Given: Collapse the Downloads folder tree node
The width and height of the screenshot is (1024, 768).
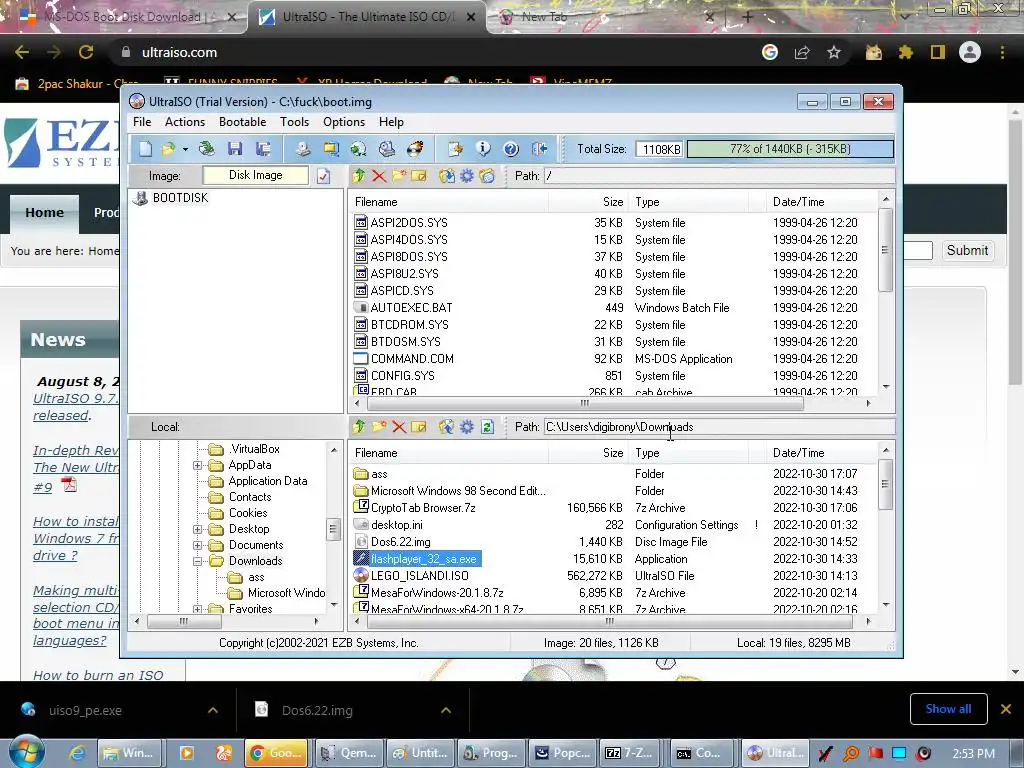Looking at the screenshot, I should point(197,562).
